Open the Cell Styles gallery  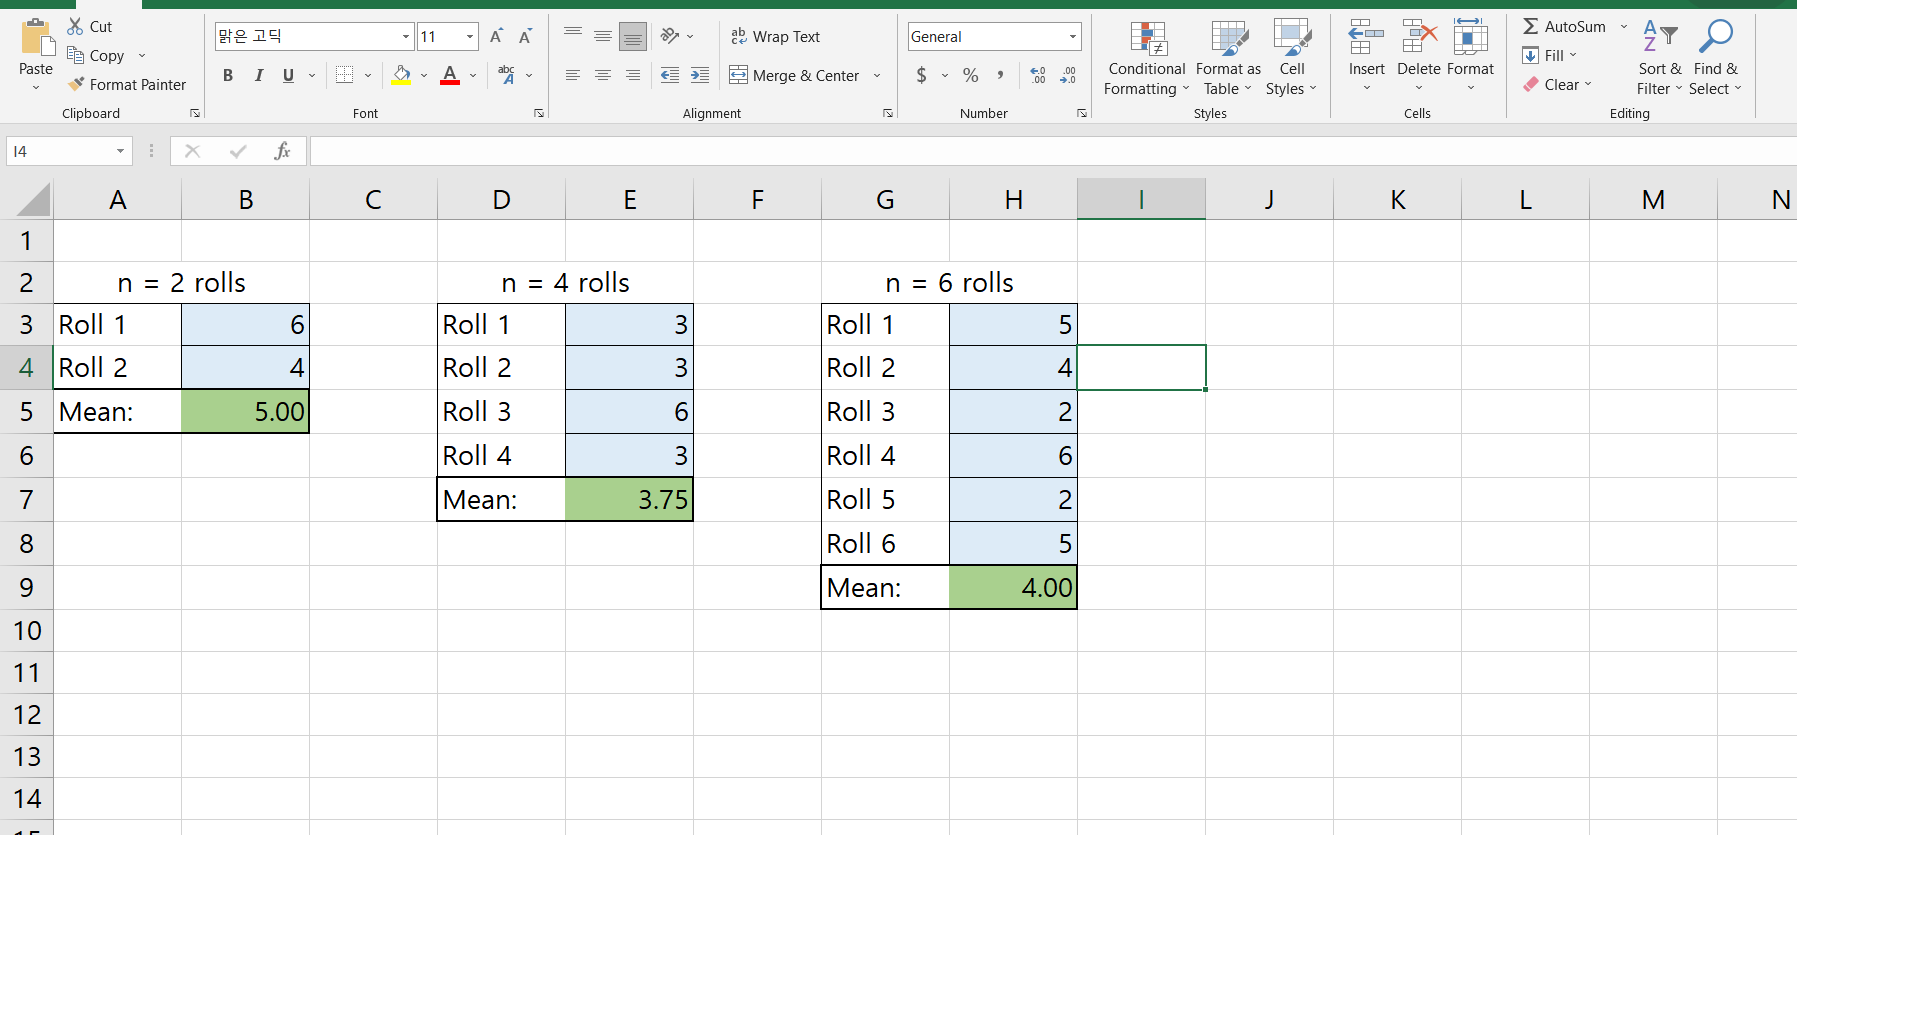pos(1291,57)
